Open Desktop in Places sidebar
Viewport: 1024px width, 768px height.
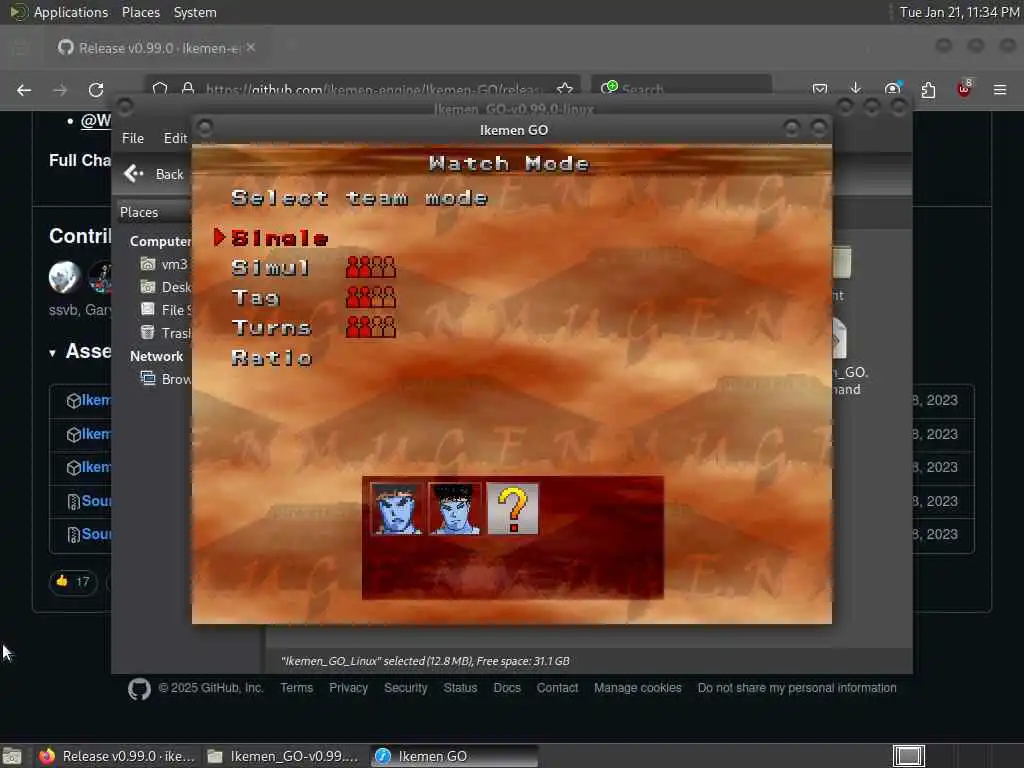166,287
